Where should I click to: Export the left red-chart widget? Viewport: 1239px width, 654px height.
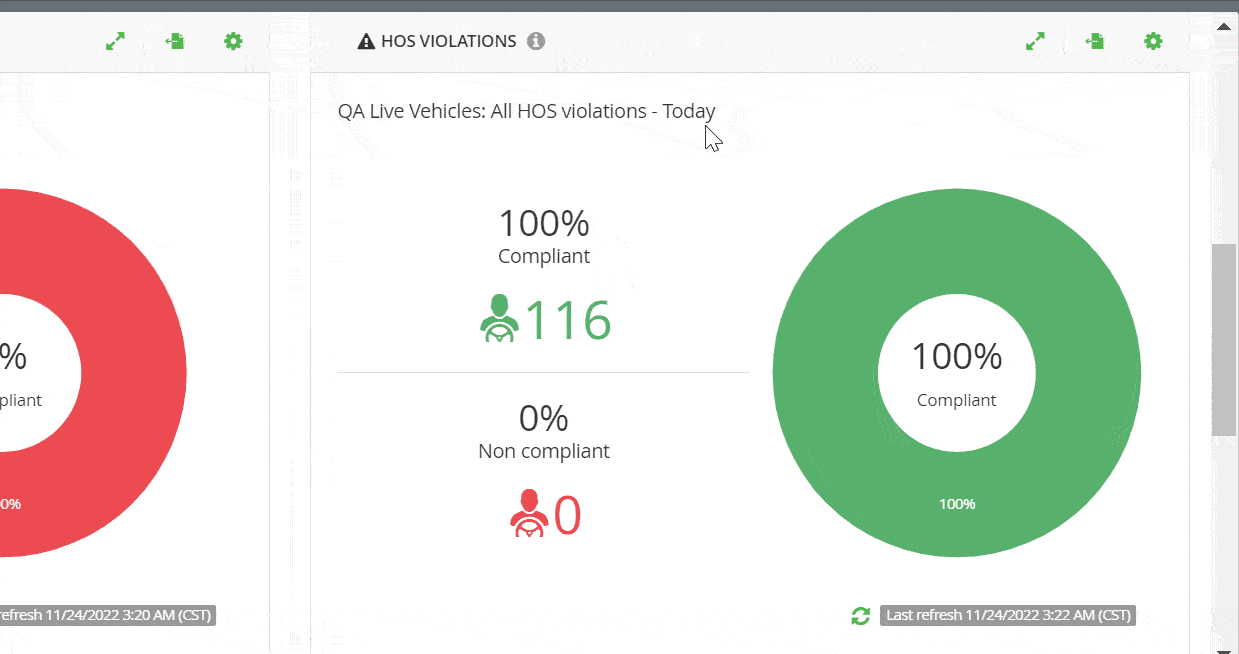click(174, 41)
